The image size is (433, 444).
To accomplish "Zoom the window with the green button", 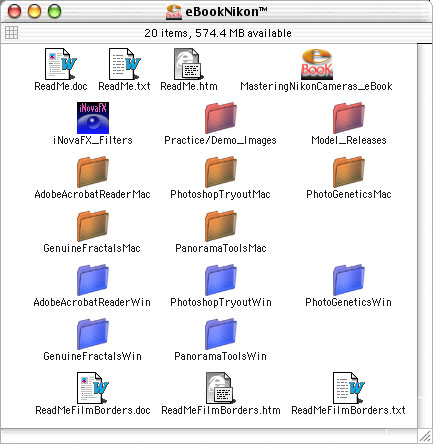I will click(54, 11).
